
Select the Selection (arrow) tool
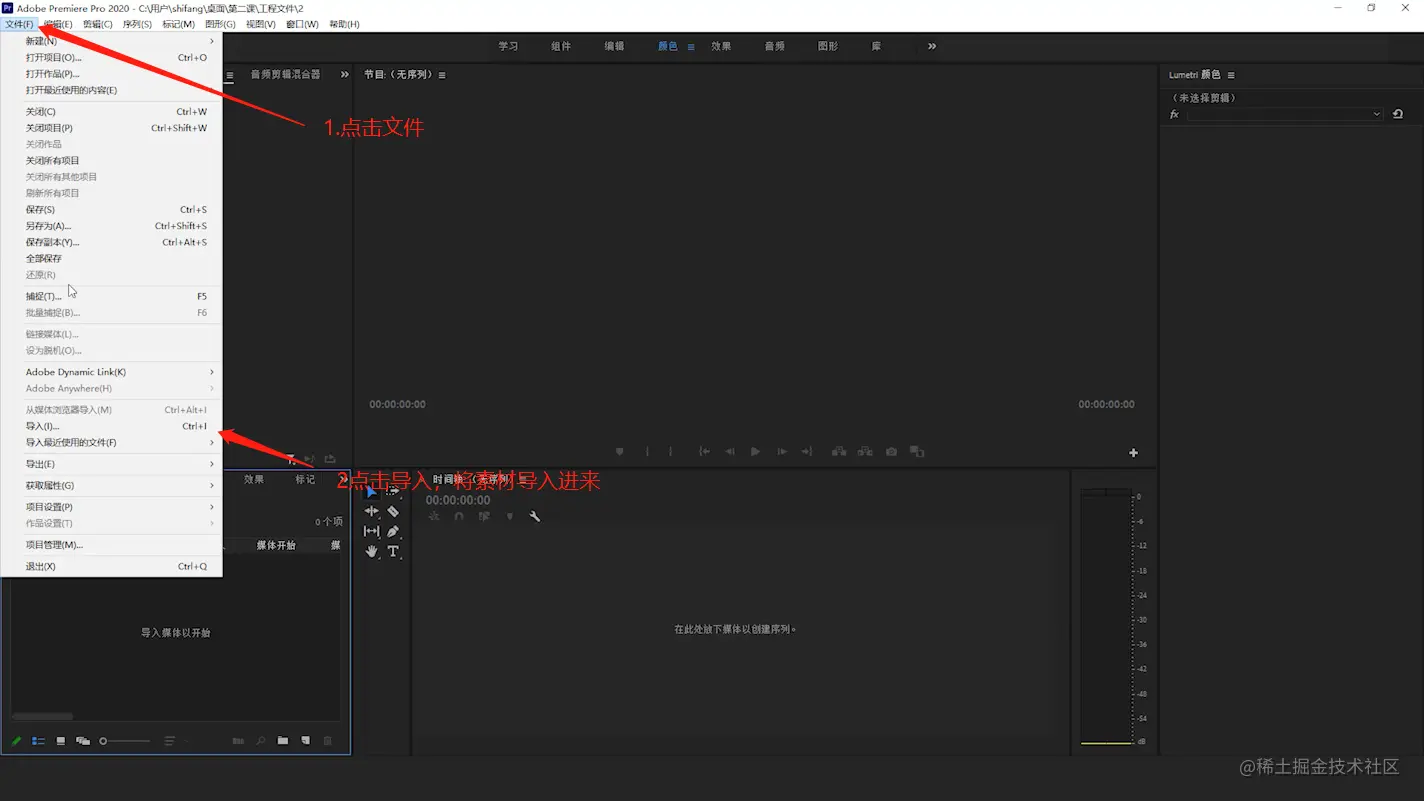[372, 491]
